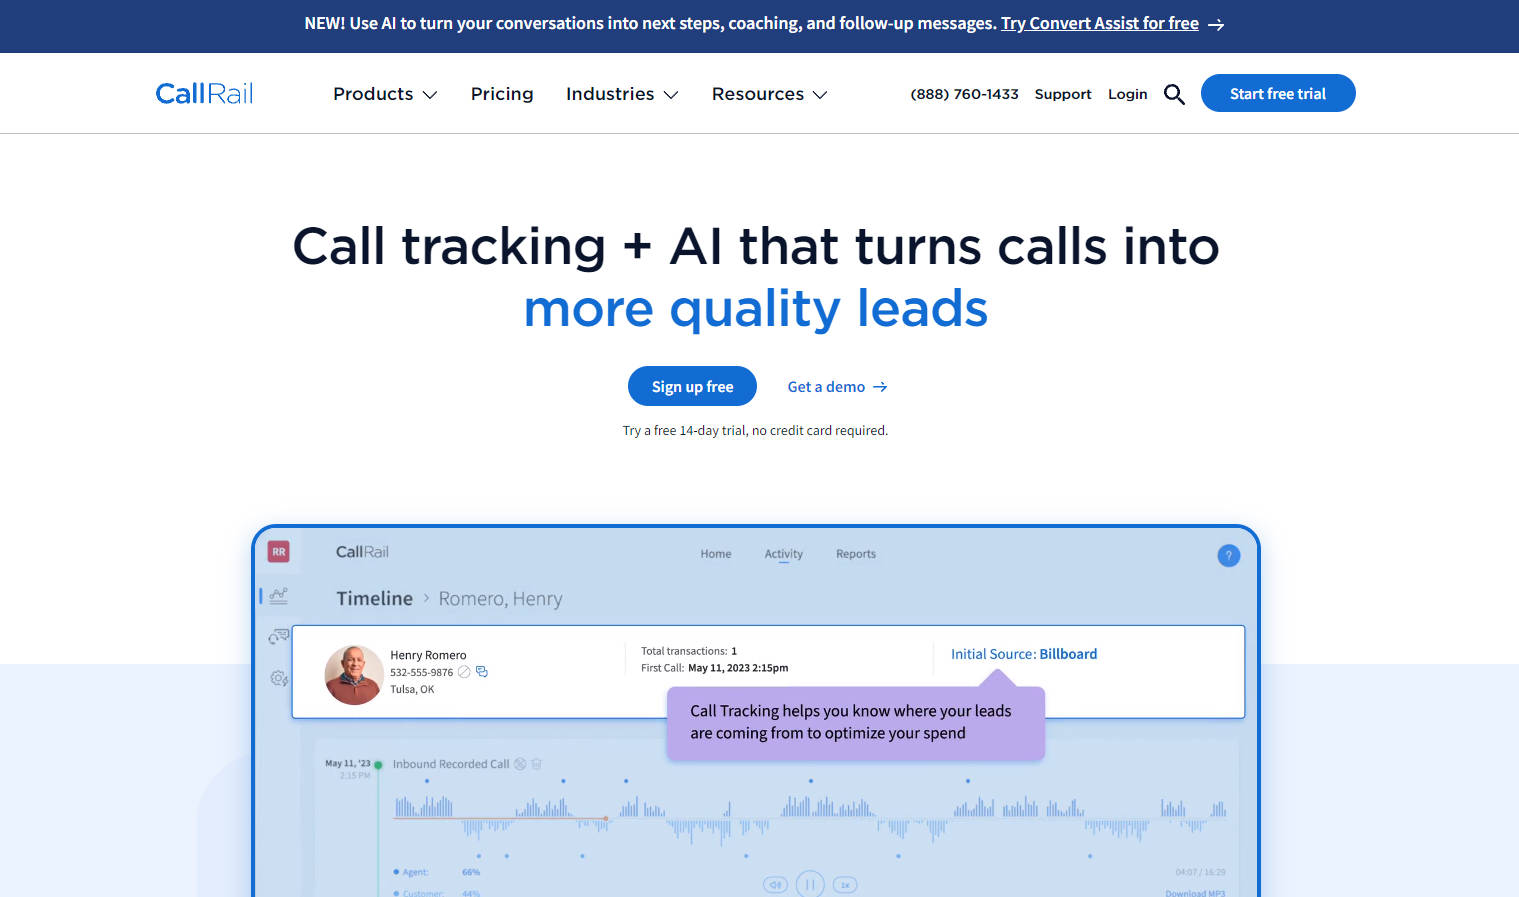Click the search magnifier icon in header
This screenshot has height=897, width=1519.
tap(1174, 94)
